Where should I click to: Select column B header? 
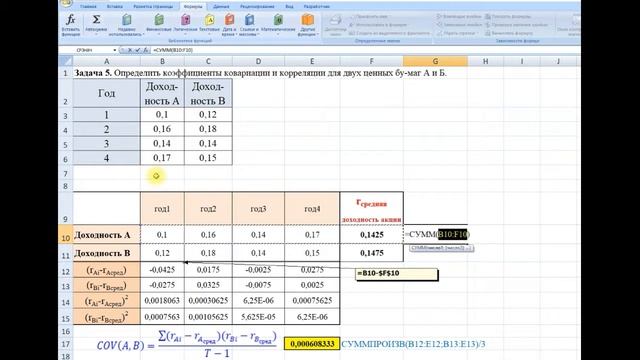[x=162, y=61]
